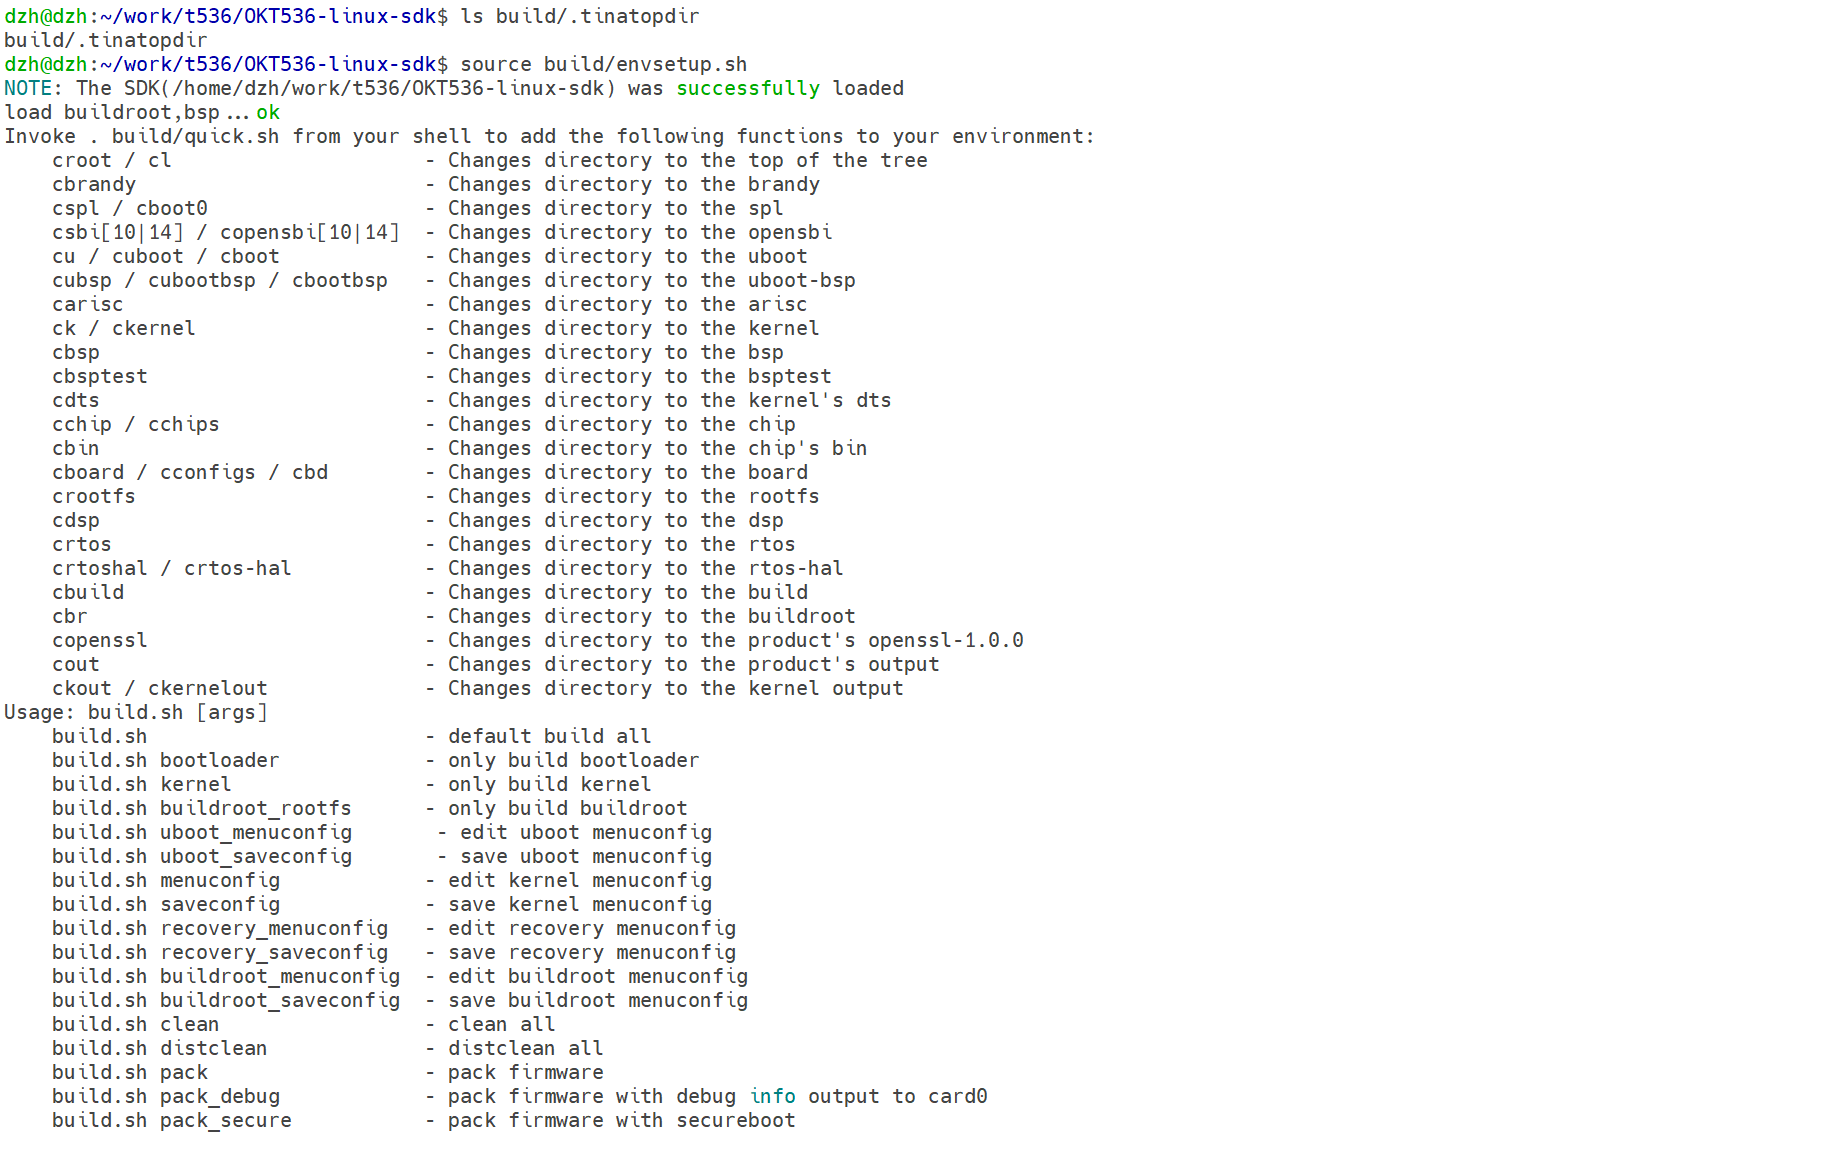This screenshot has height=1155, width=1848.
Task: Click 'crtoshal / crtos-hal' entry
Action: [172, 568]
